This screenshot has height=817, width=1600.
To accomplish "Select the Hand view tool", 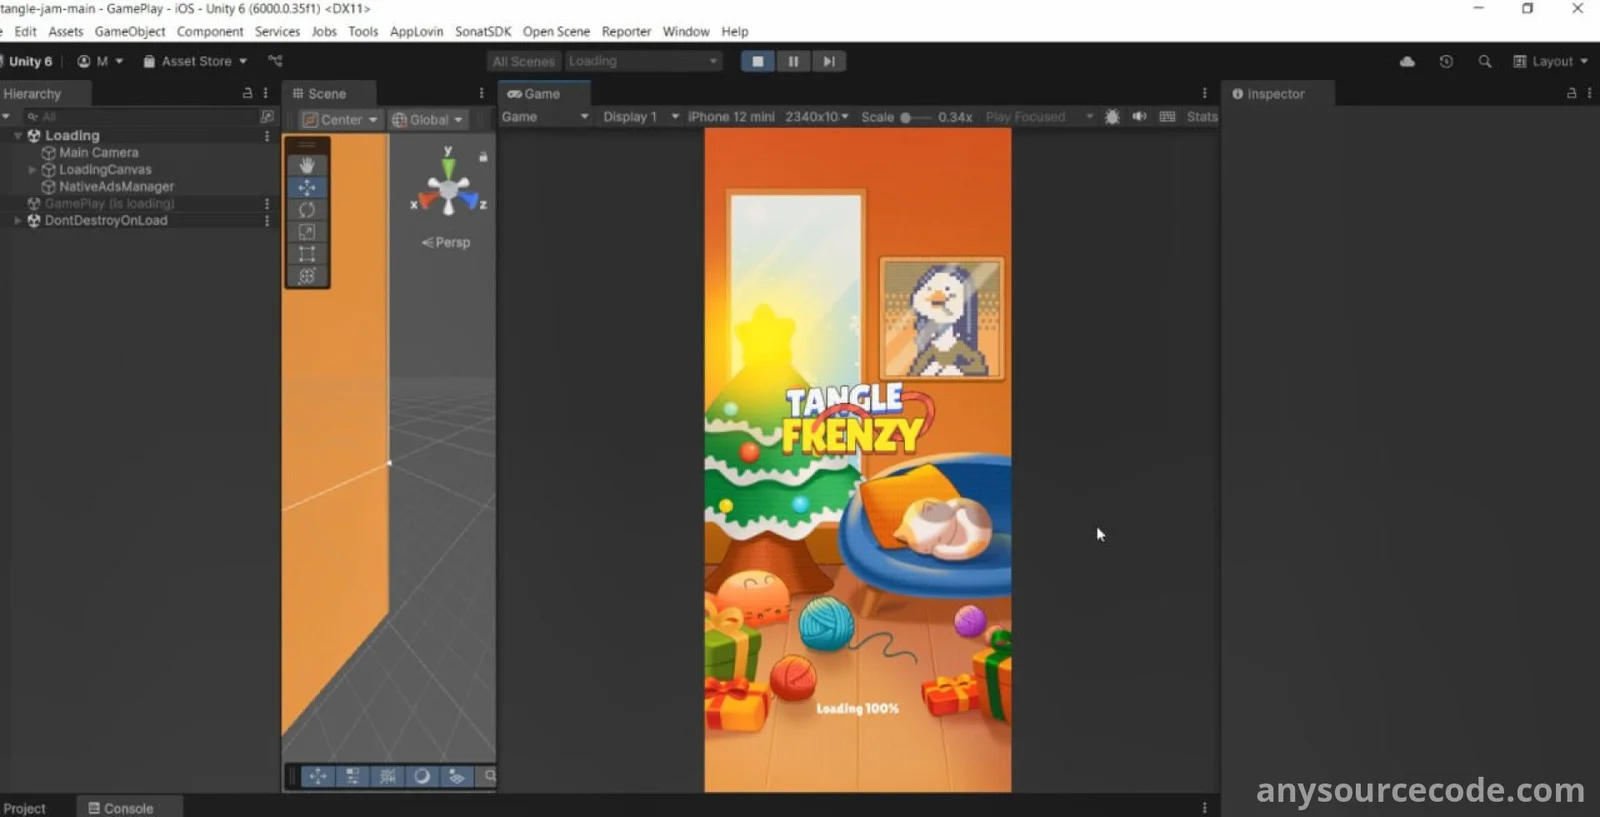I will 307,165.
